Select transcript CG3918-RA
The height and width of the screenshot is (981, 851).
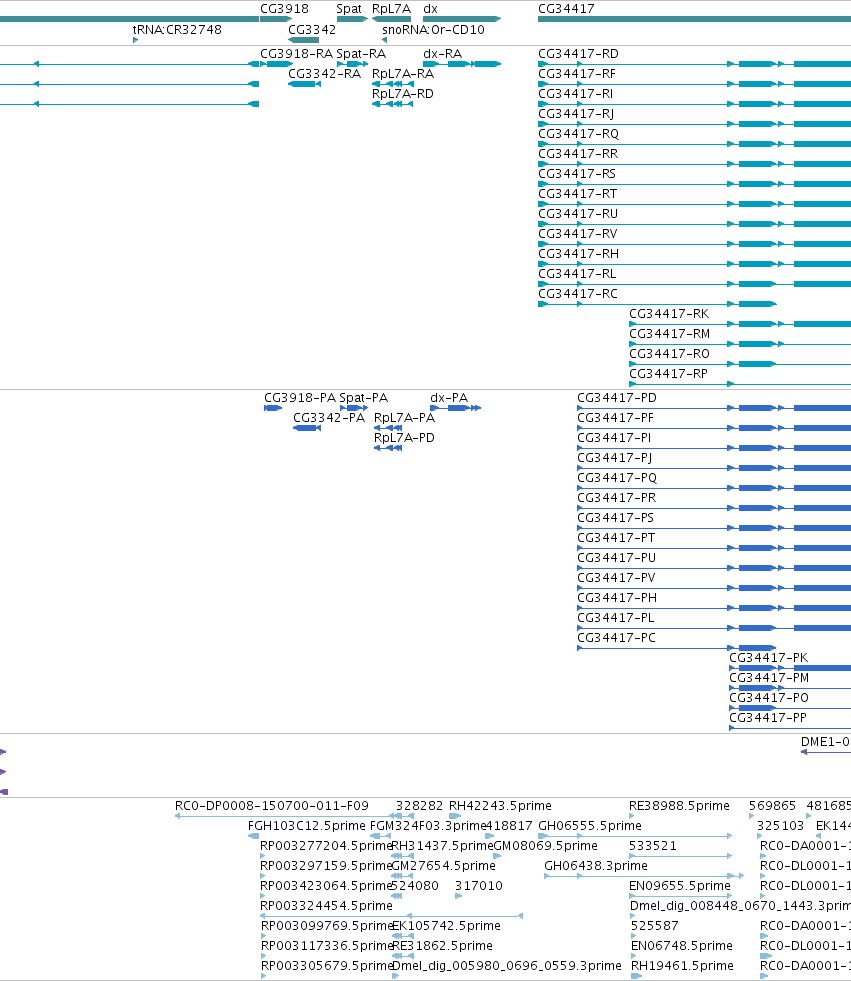tap(297, 54)
